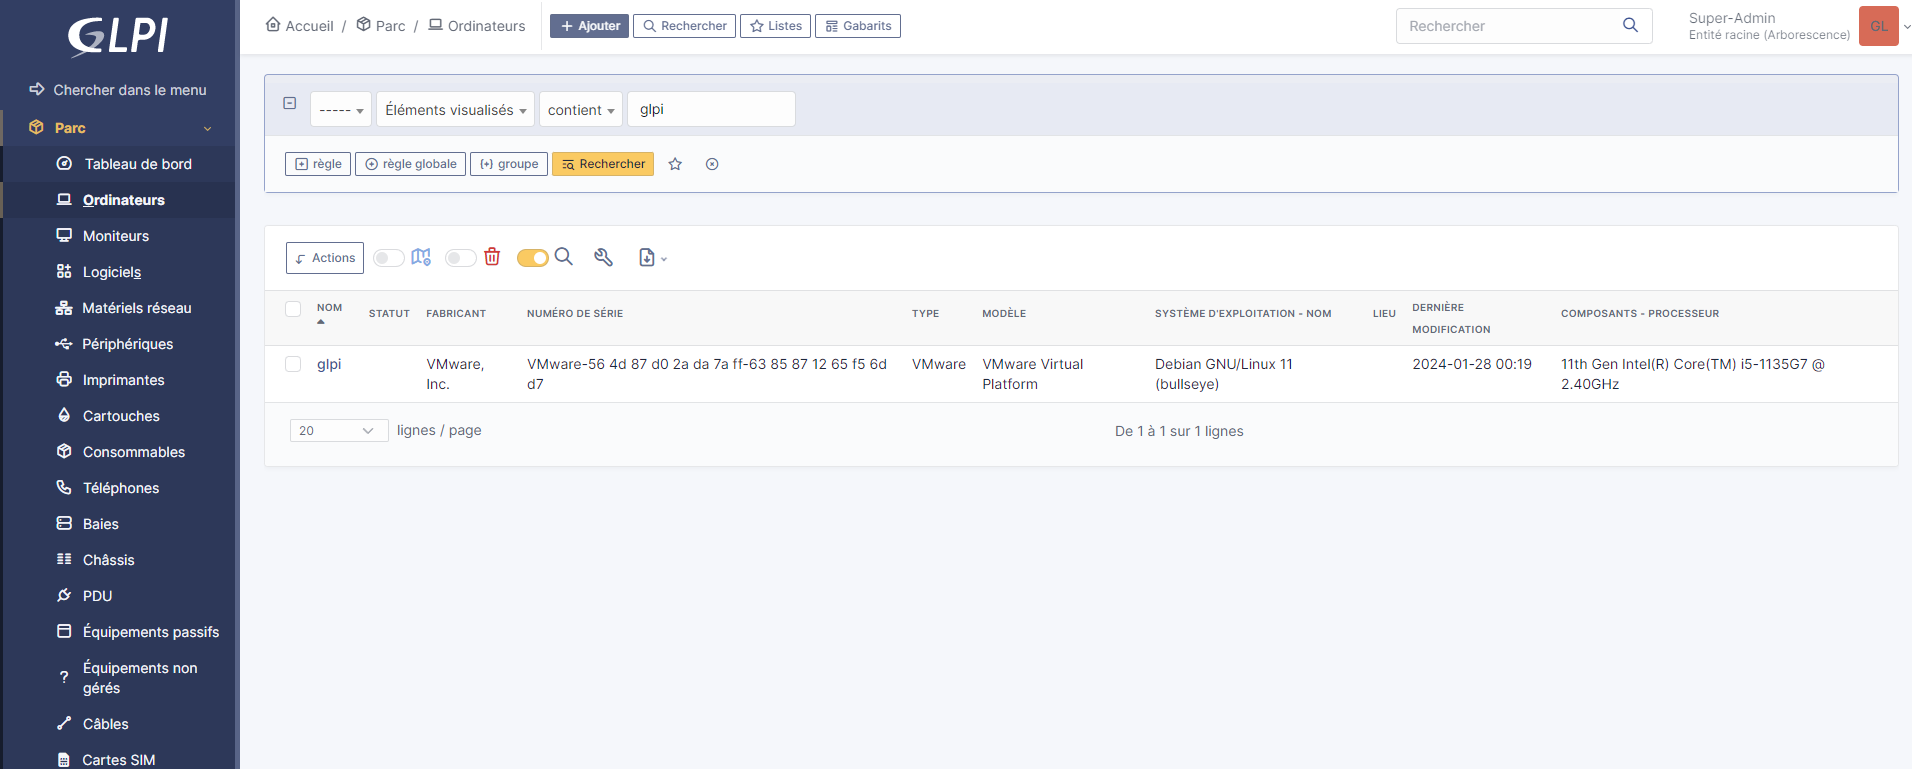The width and height of the screenshot is (1912, 769).
Task: Toggle the map display switch
Action: pyautogui.click(x=389, y=258)
